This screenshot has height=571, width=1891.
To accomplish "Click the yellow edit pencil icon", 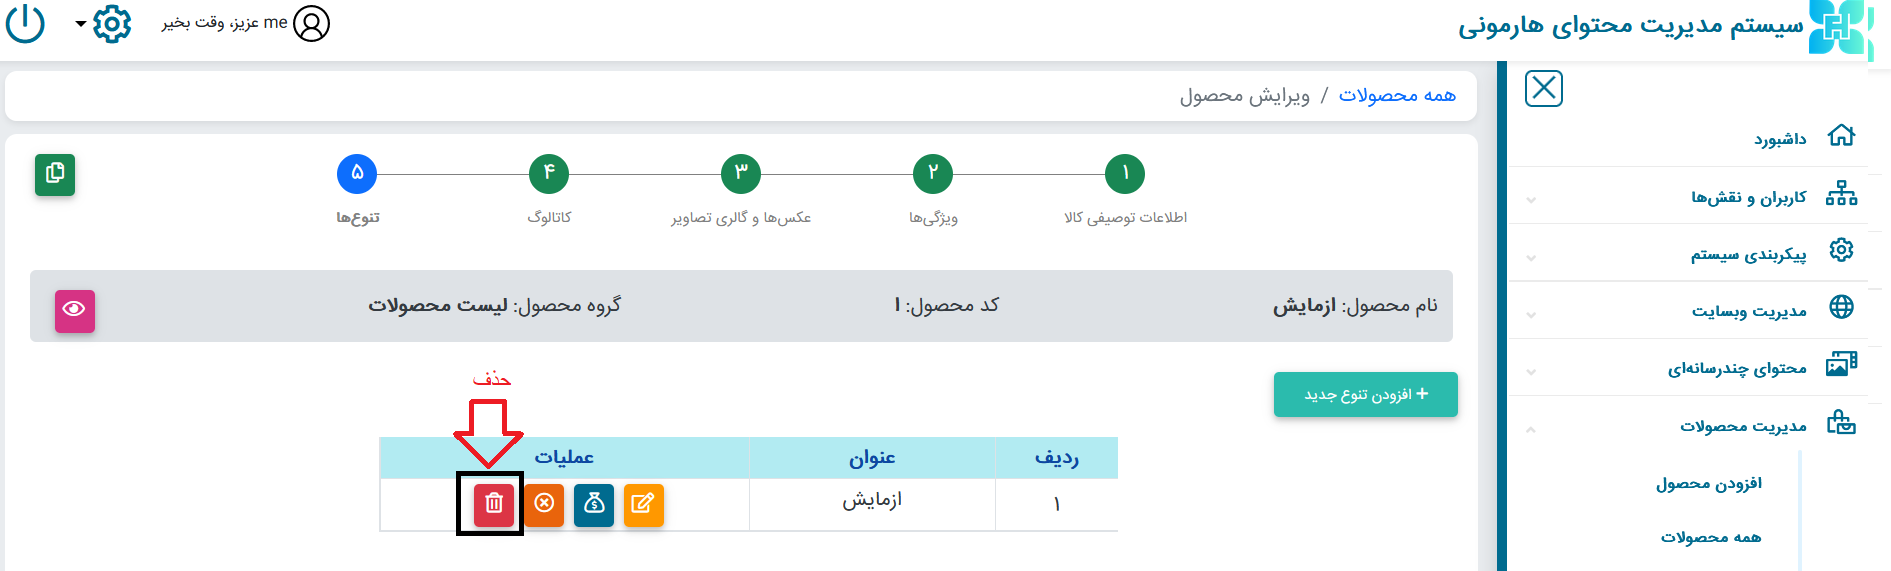I will tap(643, 504).
